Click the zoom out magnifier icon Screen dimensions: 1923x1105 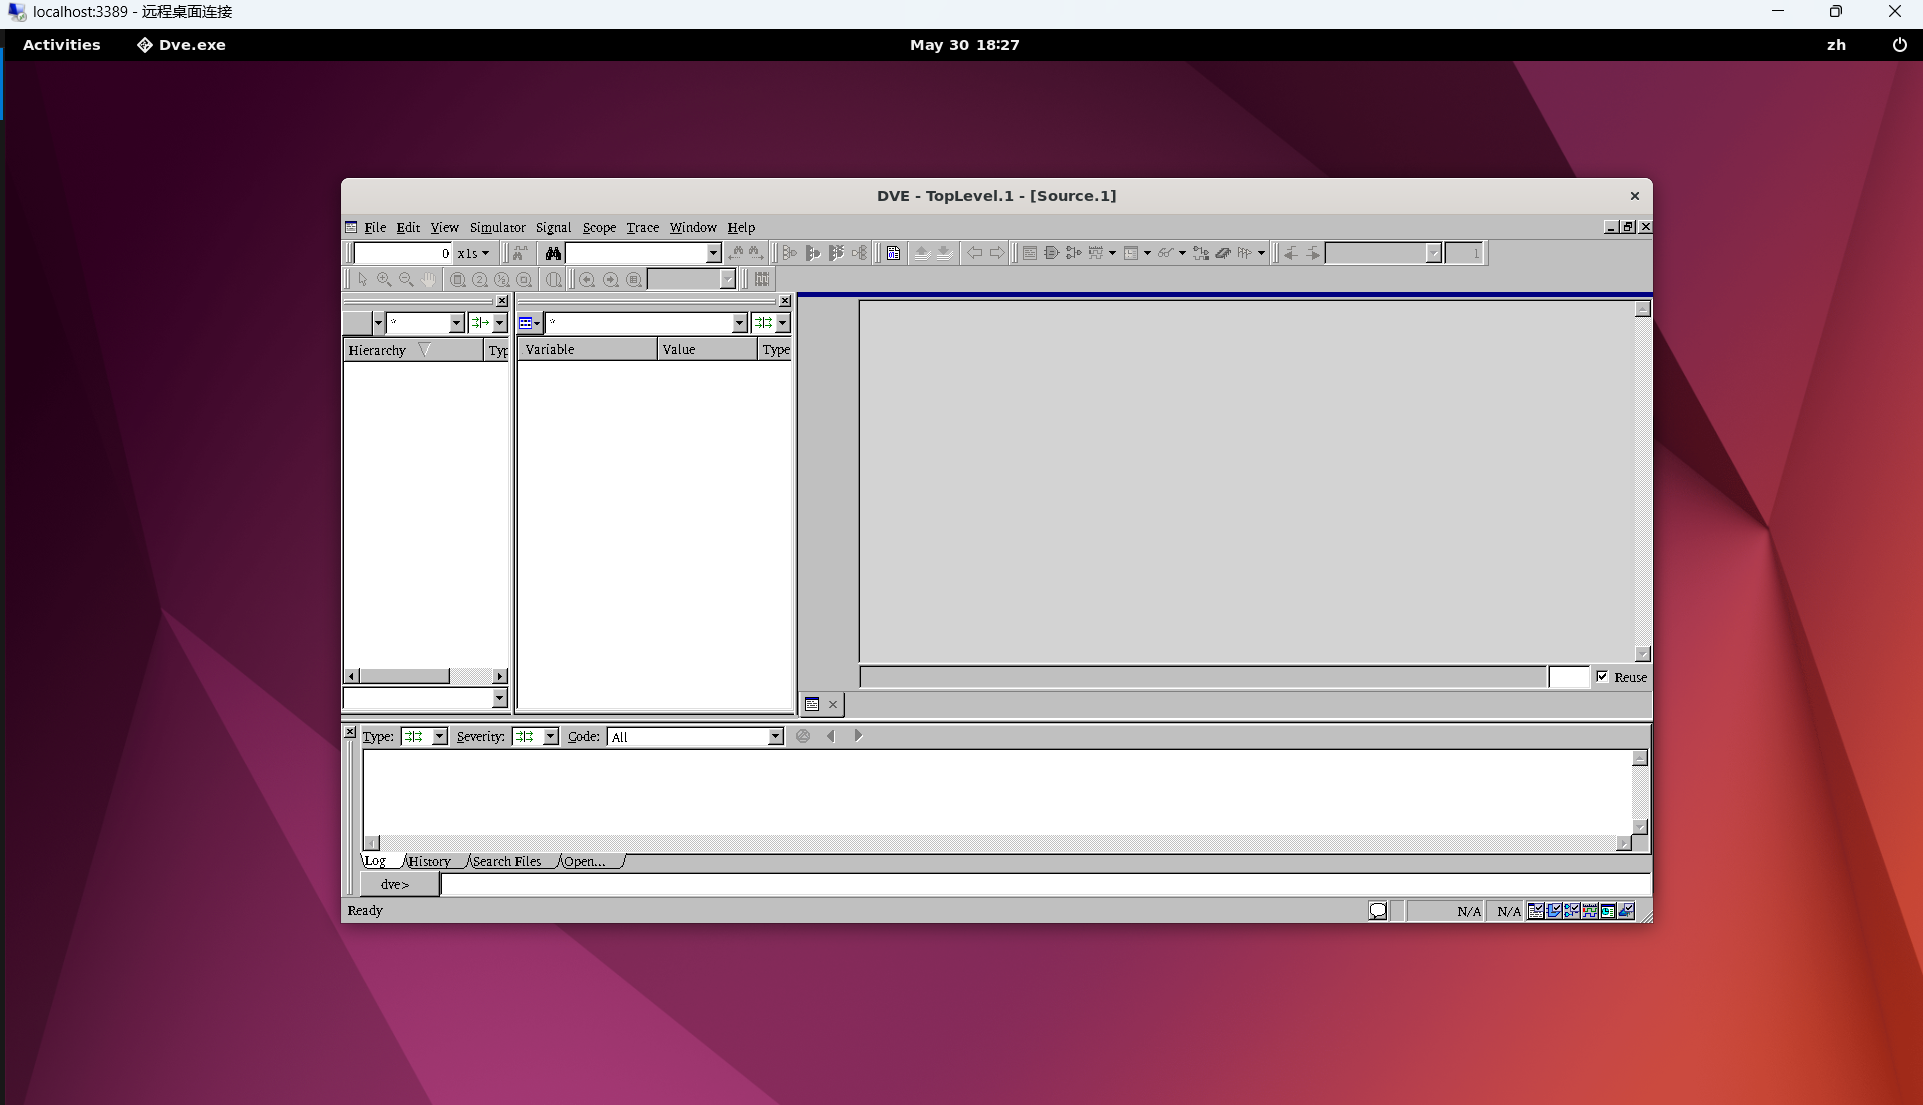point(406,280)
